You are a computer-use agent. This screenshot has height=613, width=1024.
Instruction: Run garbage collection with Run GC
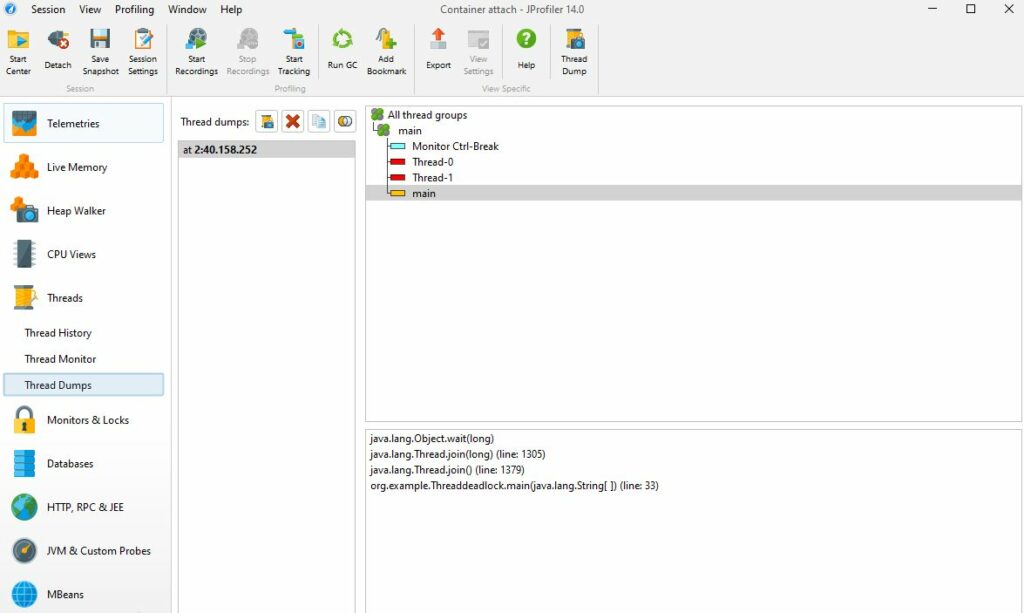342,50
